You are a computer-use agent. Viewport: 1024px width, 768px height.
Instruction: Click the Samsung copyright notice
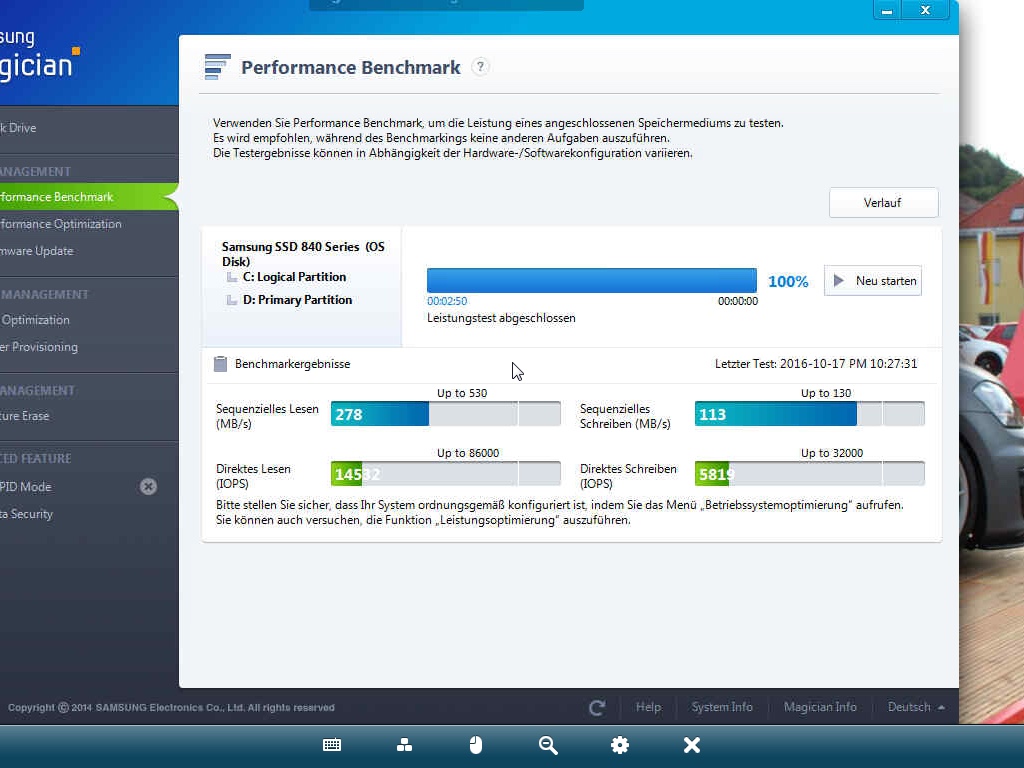(x=171, y=707)
